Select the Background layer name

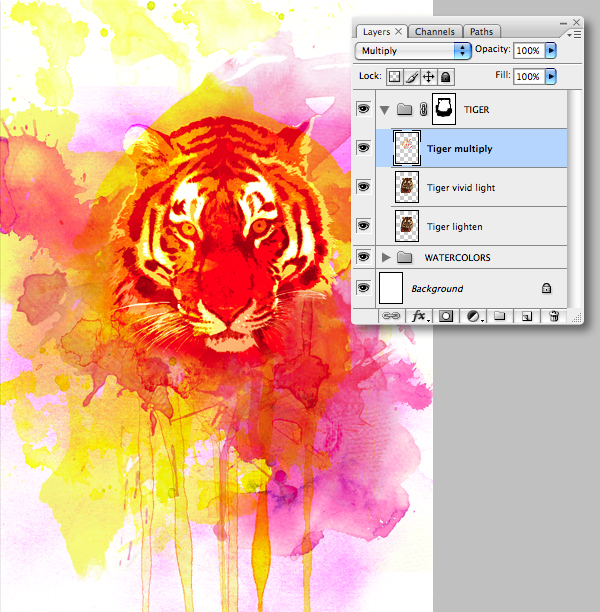pyautogui.click(x=437, y=289)
